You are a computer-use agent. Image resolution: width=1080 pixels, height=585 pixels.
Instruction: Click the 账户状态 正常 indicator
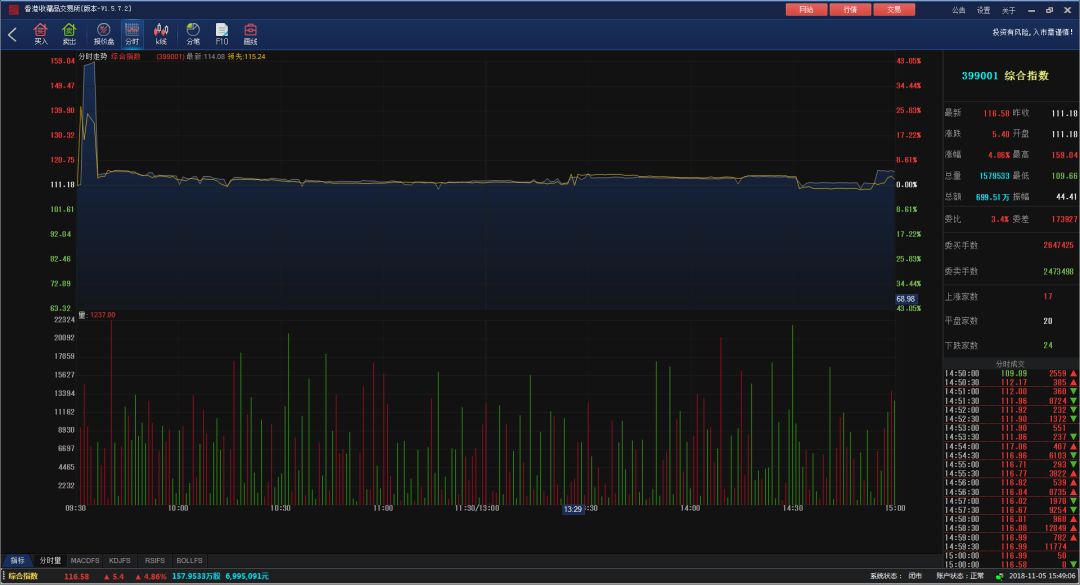click(x=960, y=576)
